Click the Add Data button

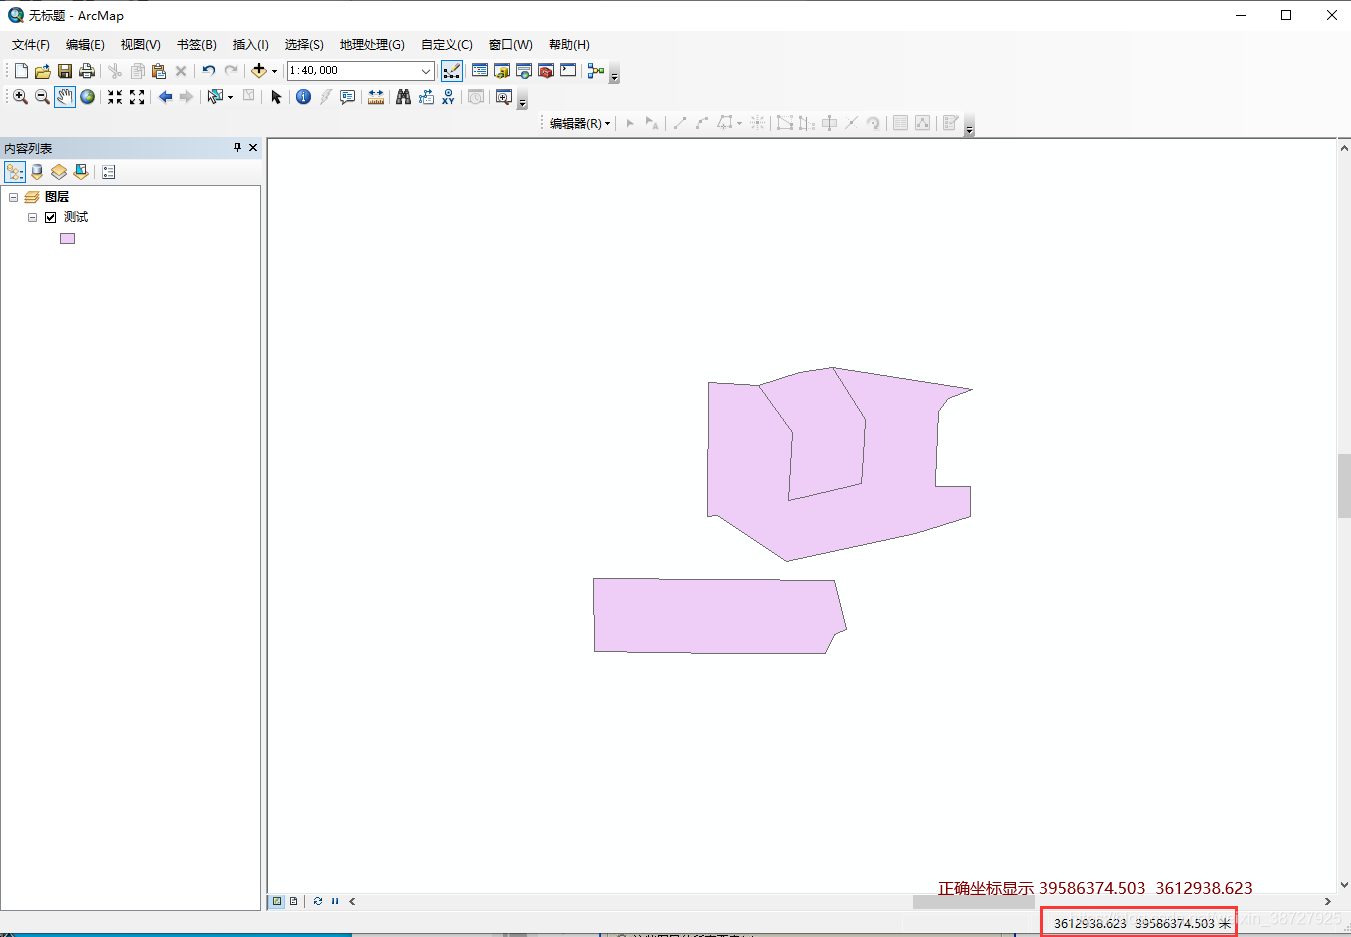click(x=259, y=71)
